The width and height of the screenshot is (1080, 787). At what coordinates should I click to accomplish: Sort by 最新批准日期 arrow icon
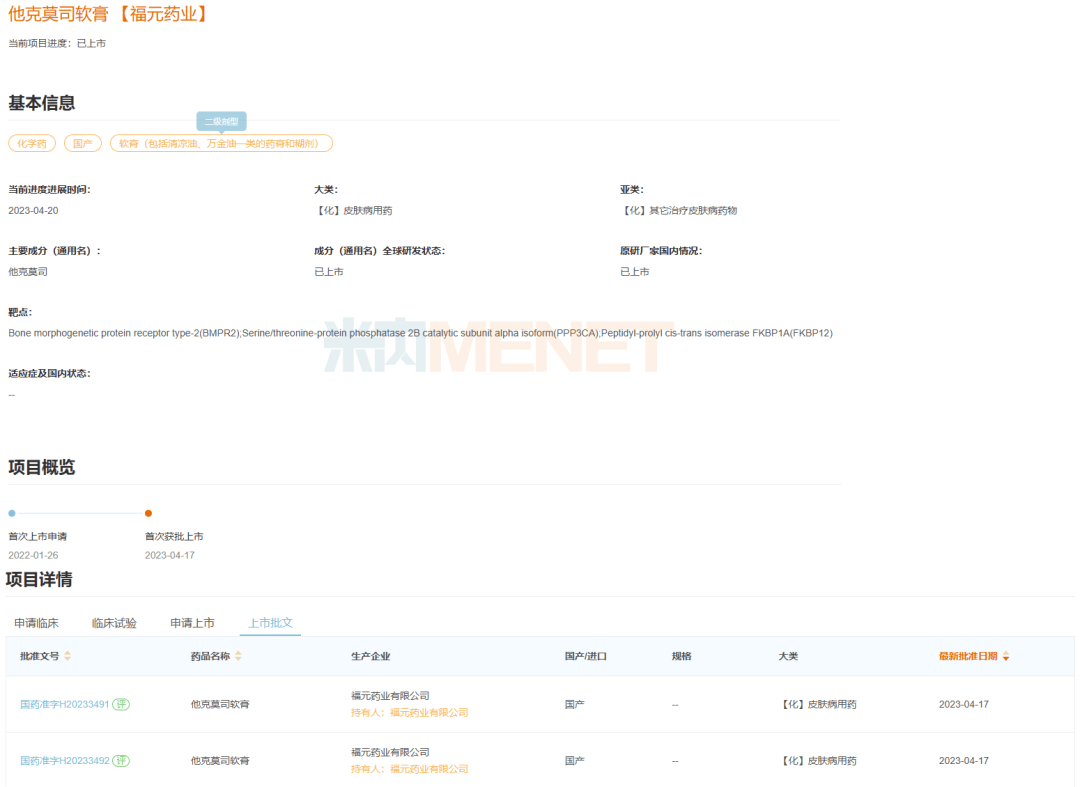pyautogui.click(x=1006, y=656)
